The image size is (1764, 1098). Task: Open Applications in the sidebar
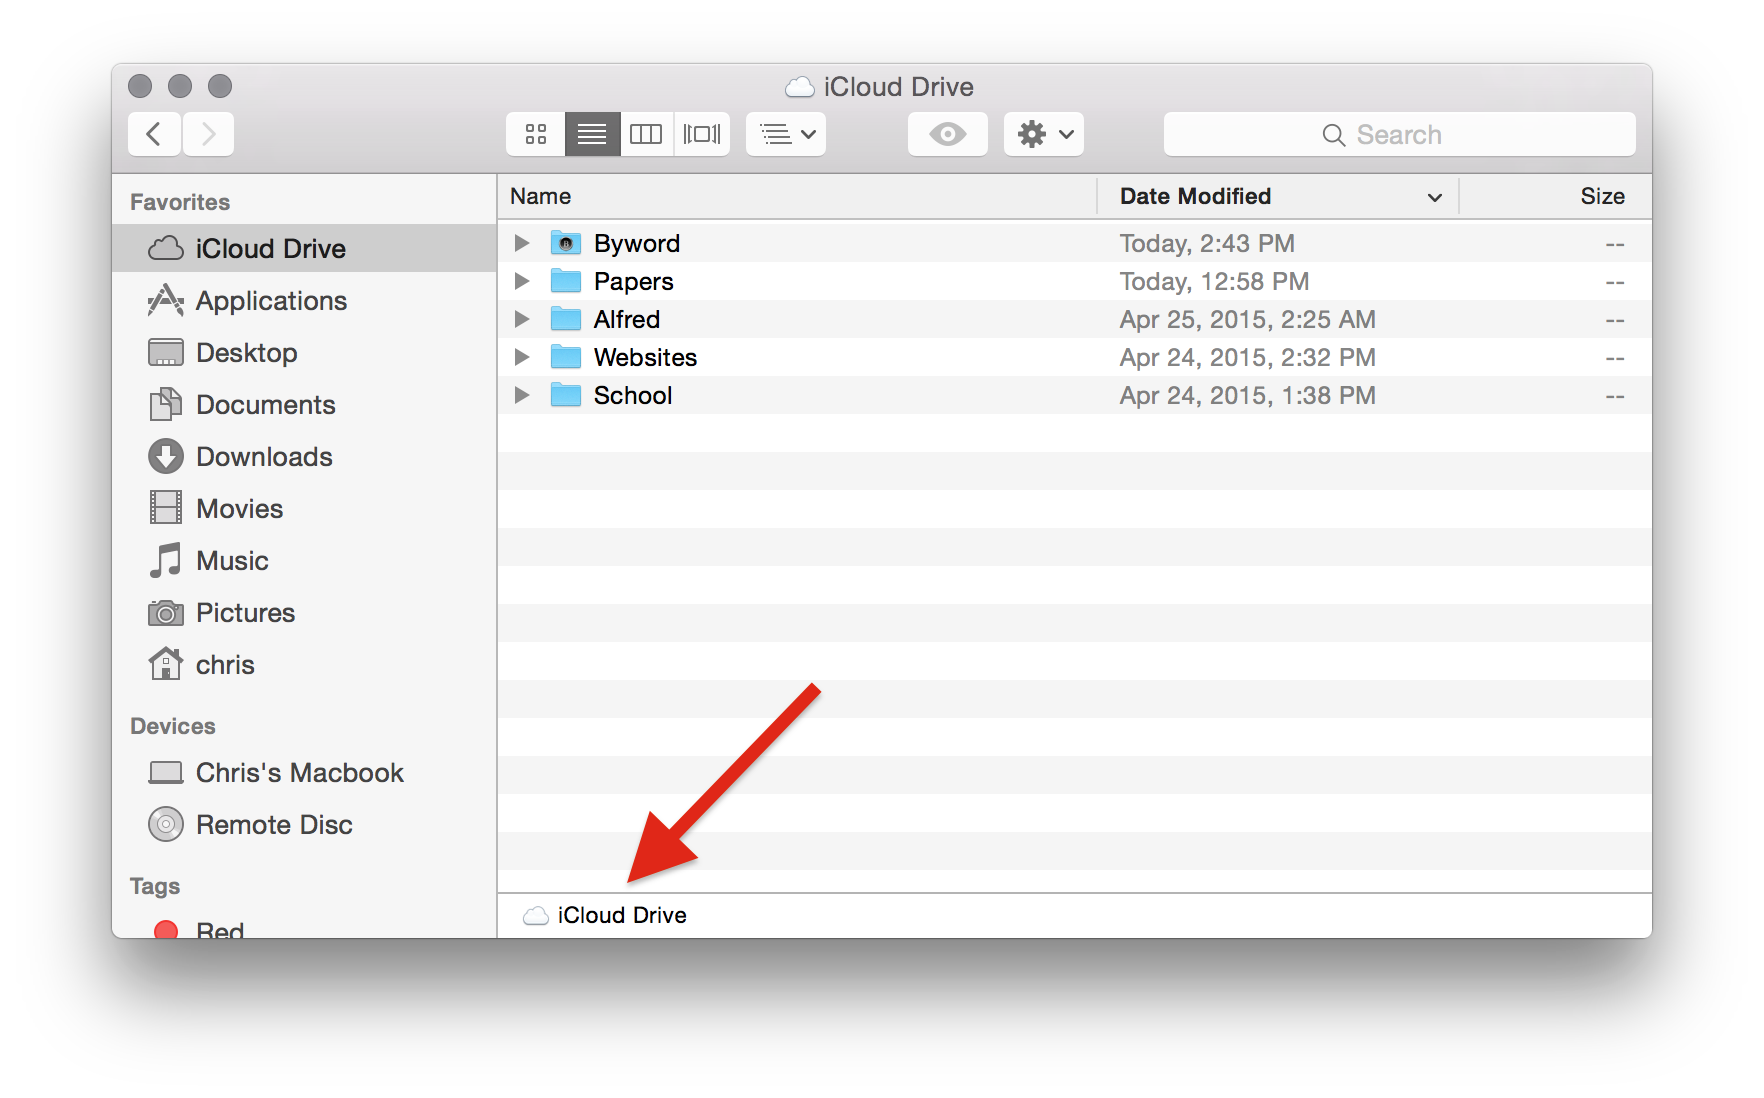[x=304, y=300]
